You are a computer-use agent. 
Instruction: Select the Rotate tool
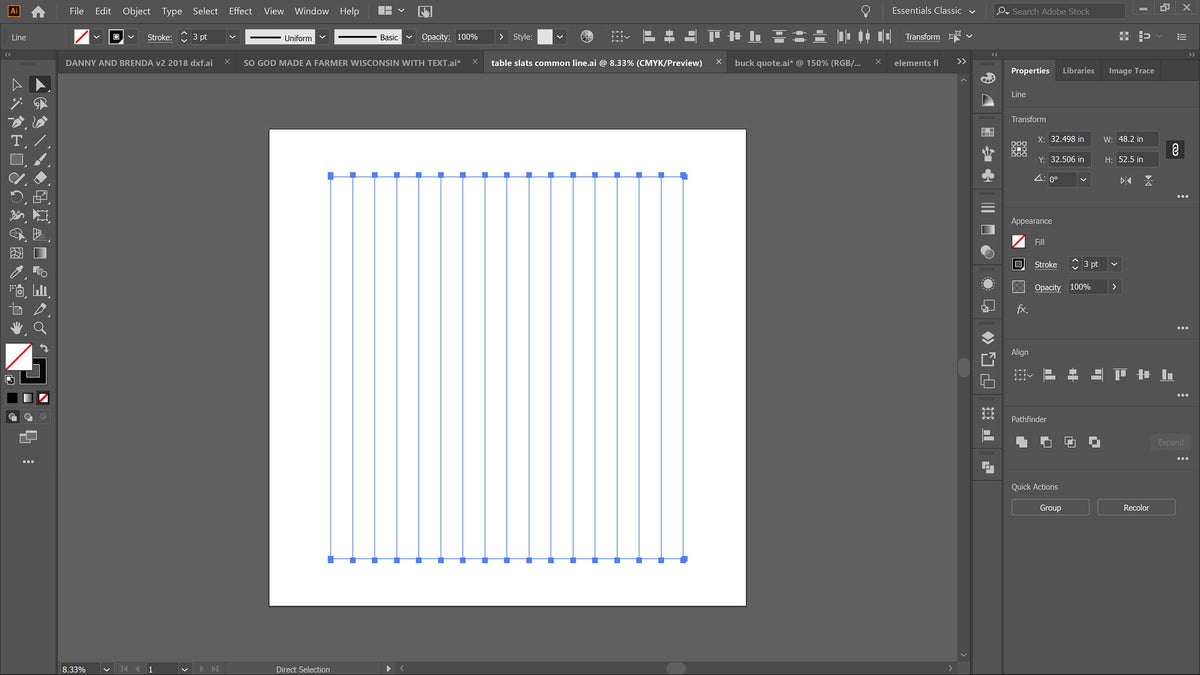[x=17, y=197]
